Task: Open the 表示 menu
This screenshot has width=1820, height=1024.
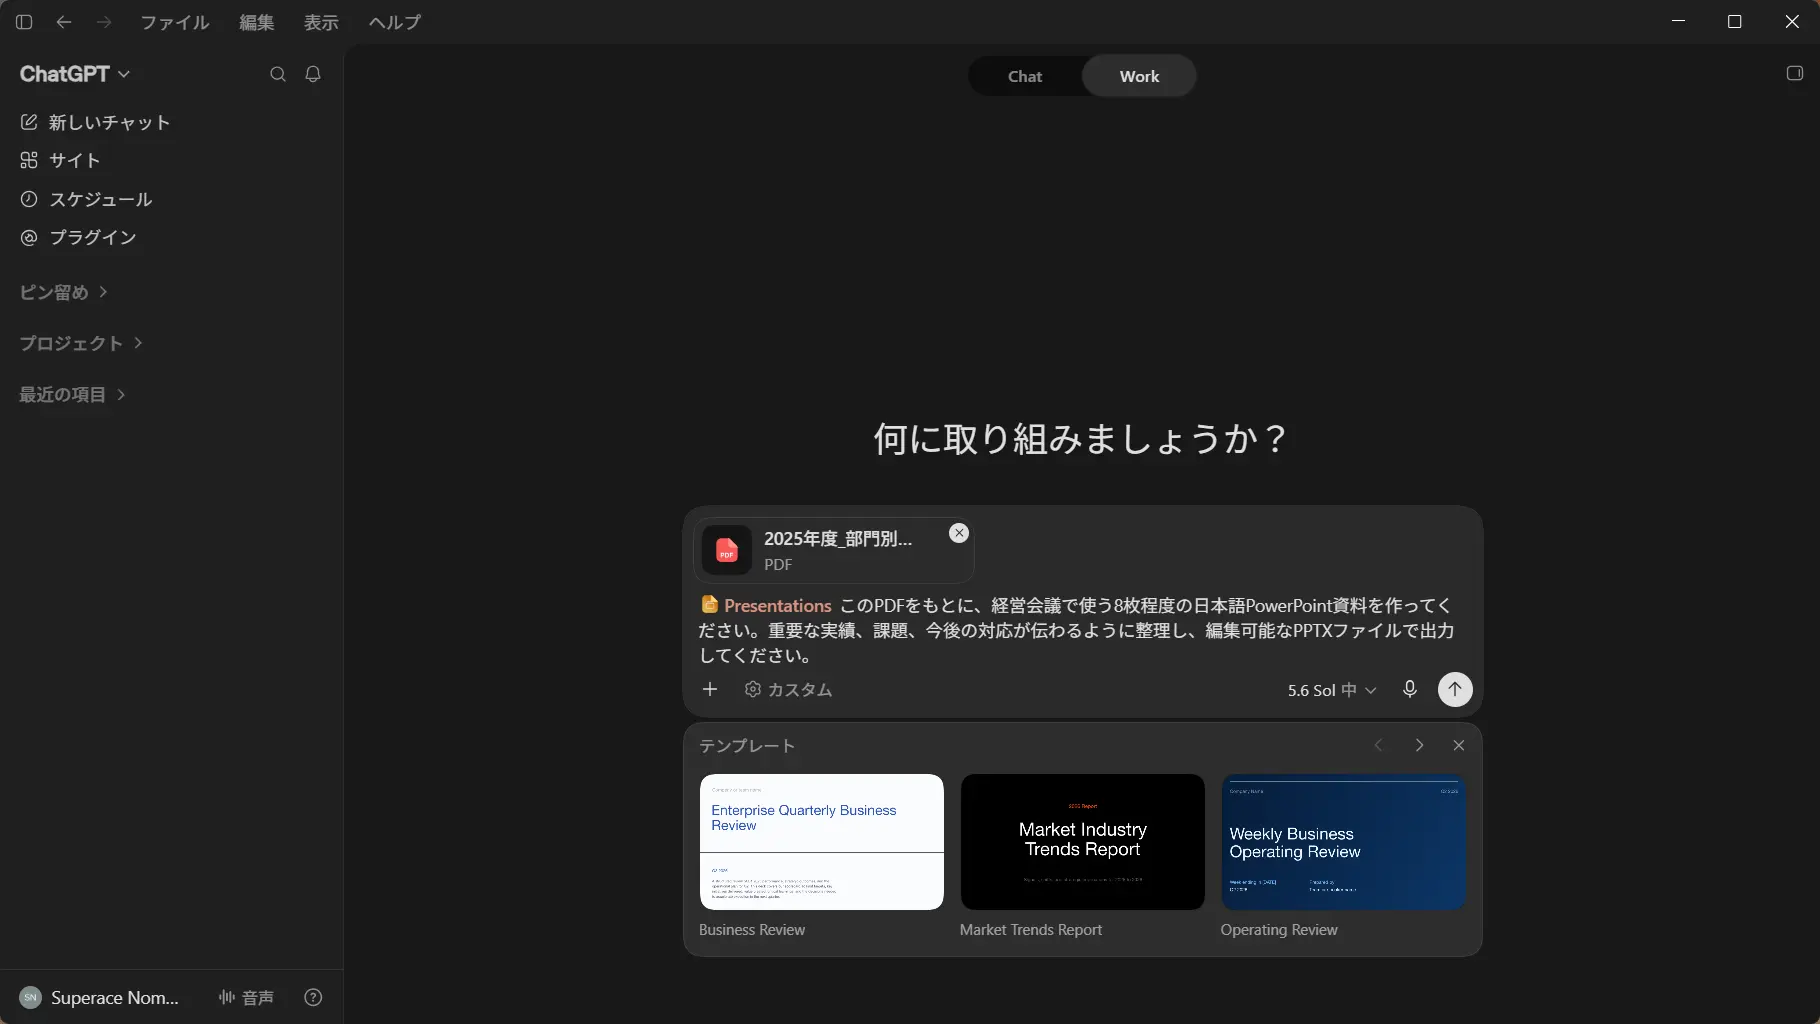Action: click(321, 22)
